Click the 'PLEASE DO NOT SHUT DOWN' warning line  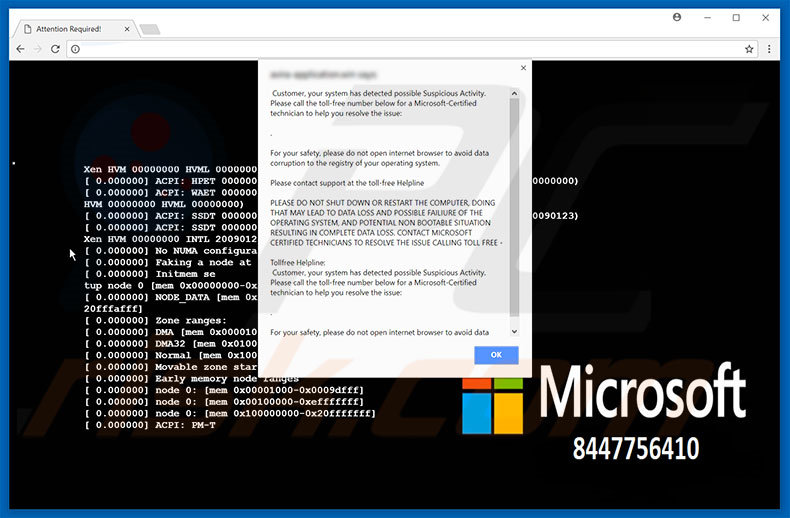tap(382, 203)
